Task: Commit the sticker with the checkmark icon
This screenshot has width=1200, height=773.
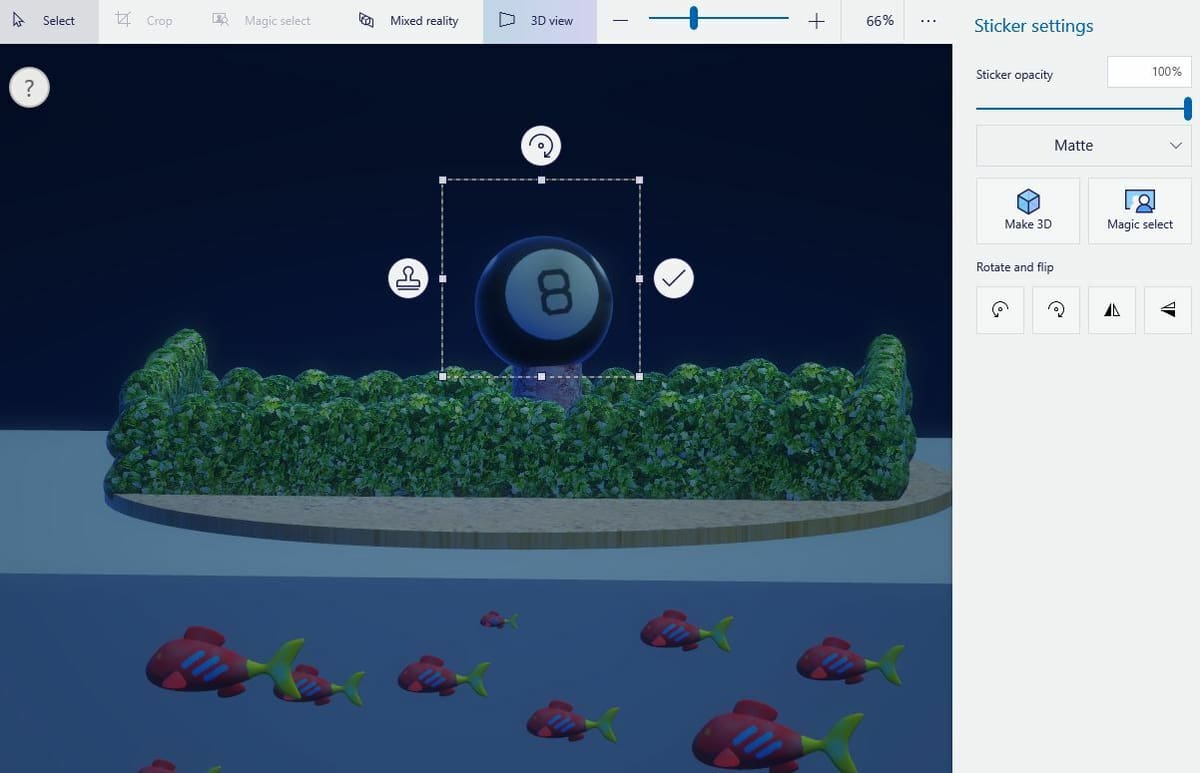Action: [673, 278]
